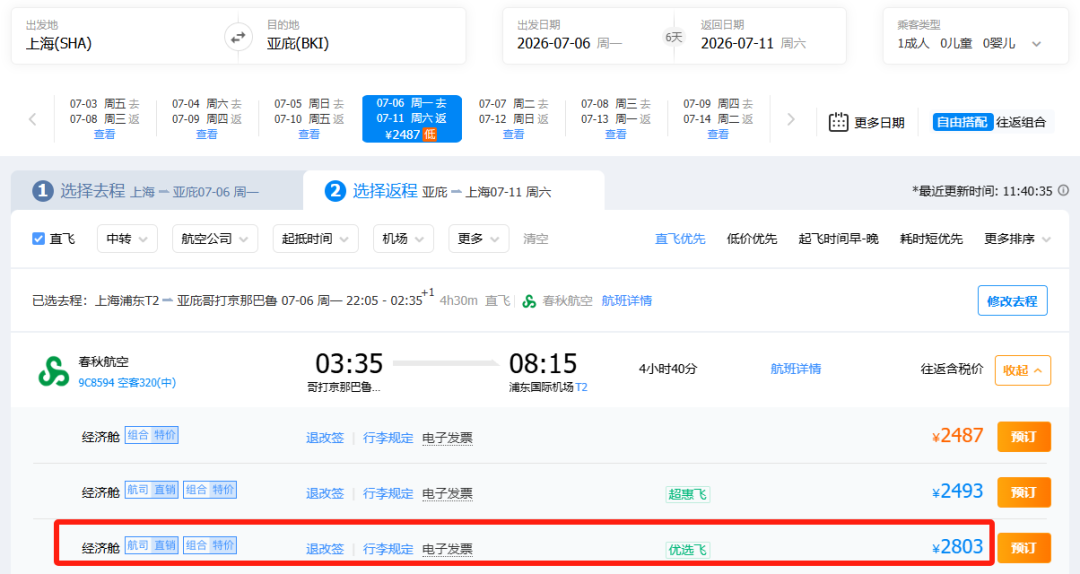Screen dimensions: 1080x574
Task: Click step 1 circle icon
Action: (43, 191)
